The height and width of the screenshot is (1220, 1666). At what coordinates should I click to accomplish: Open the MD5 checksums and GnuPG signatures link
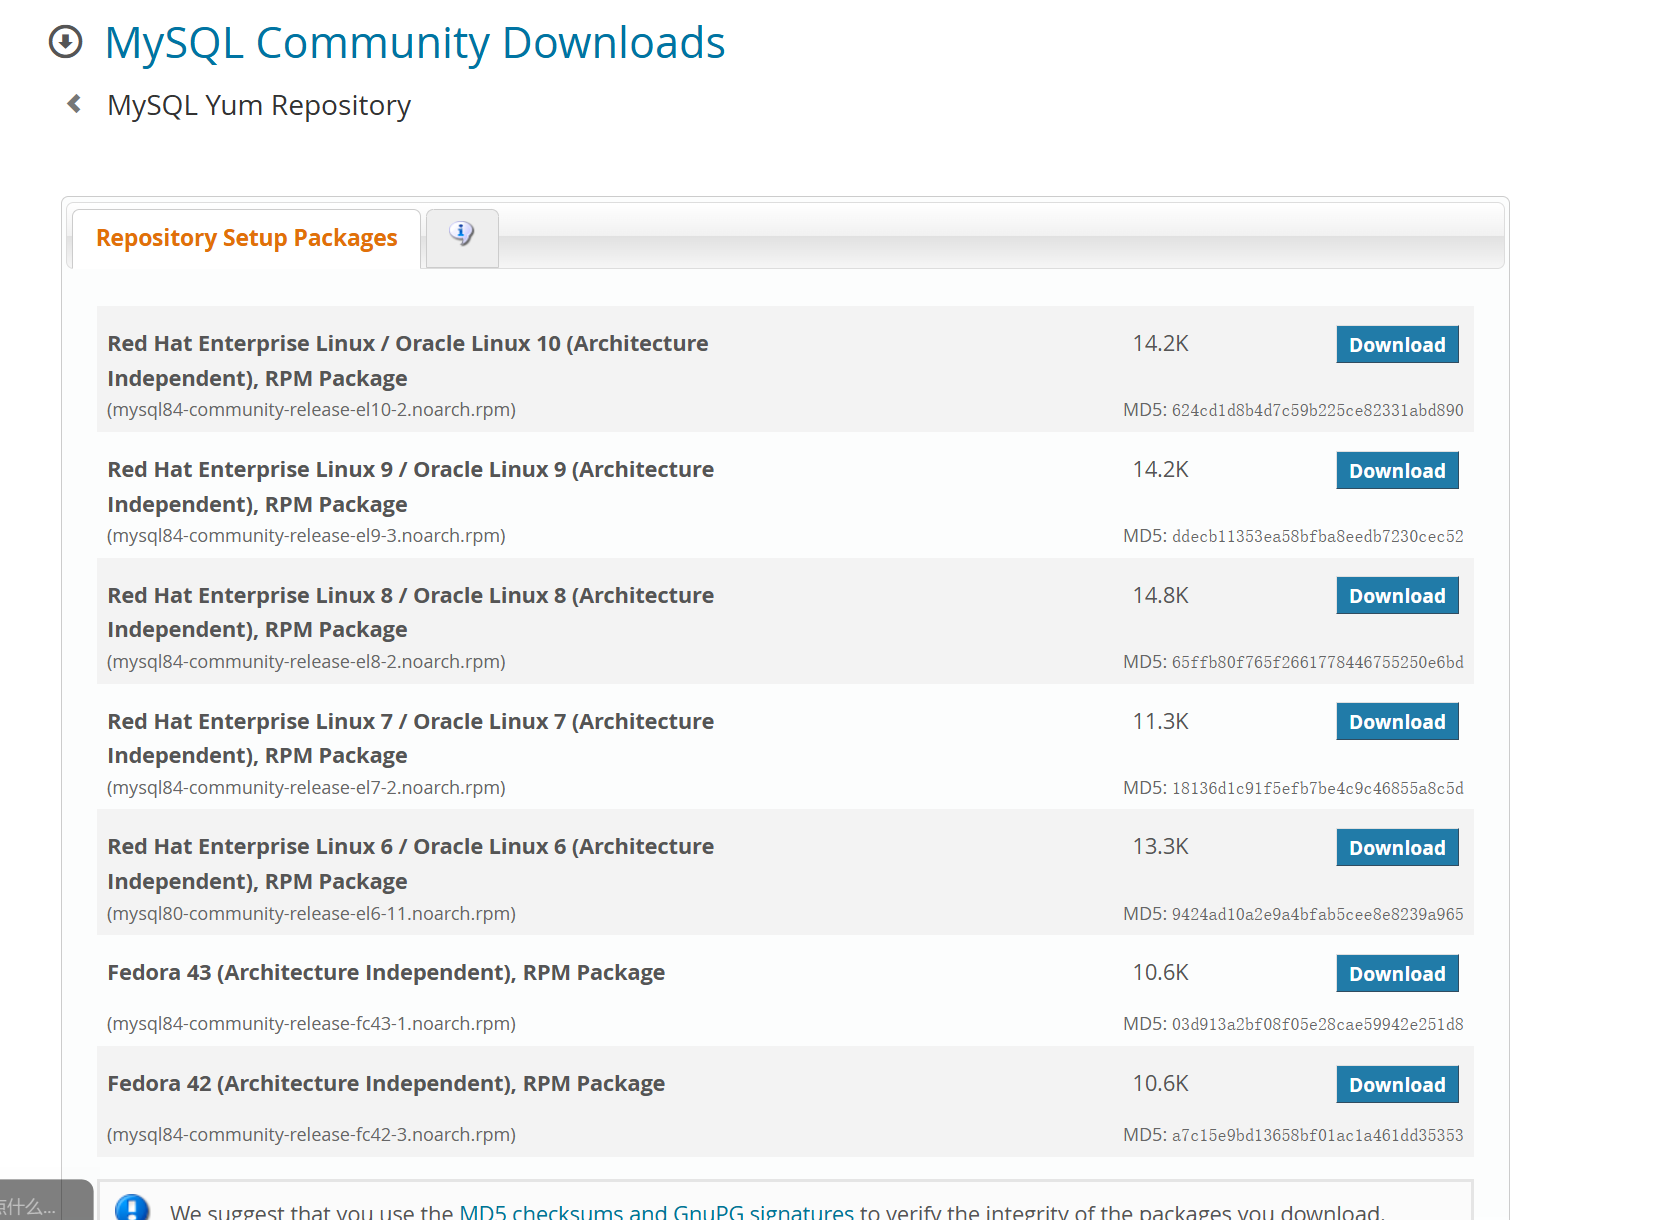pos(656,1211)
